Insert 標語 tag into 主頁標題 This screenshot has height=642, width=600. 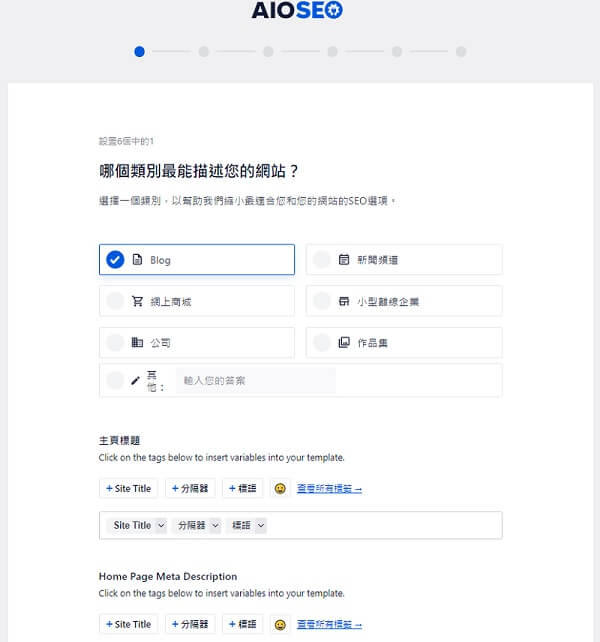[242, 488]
